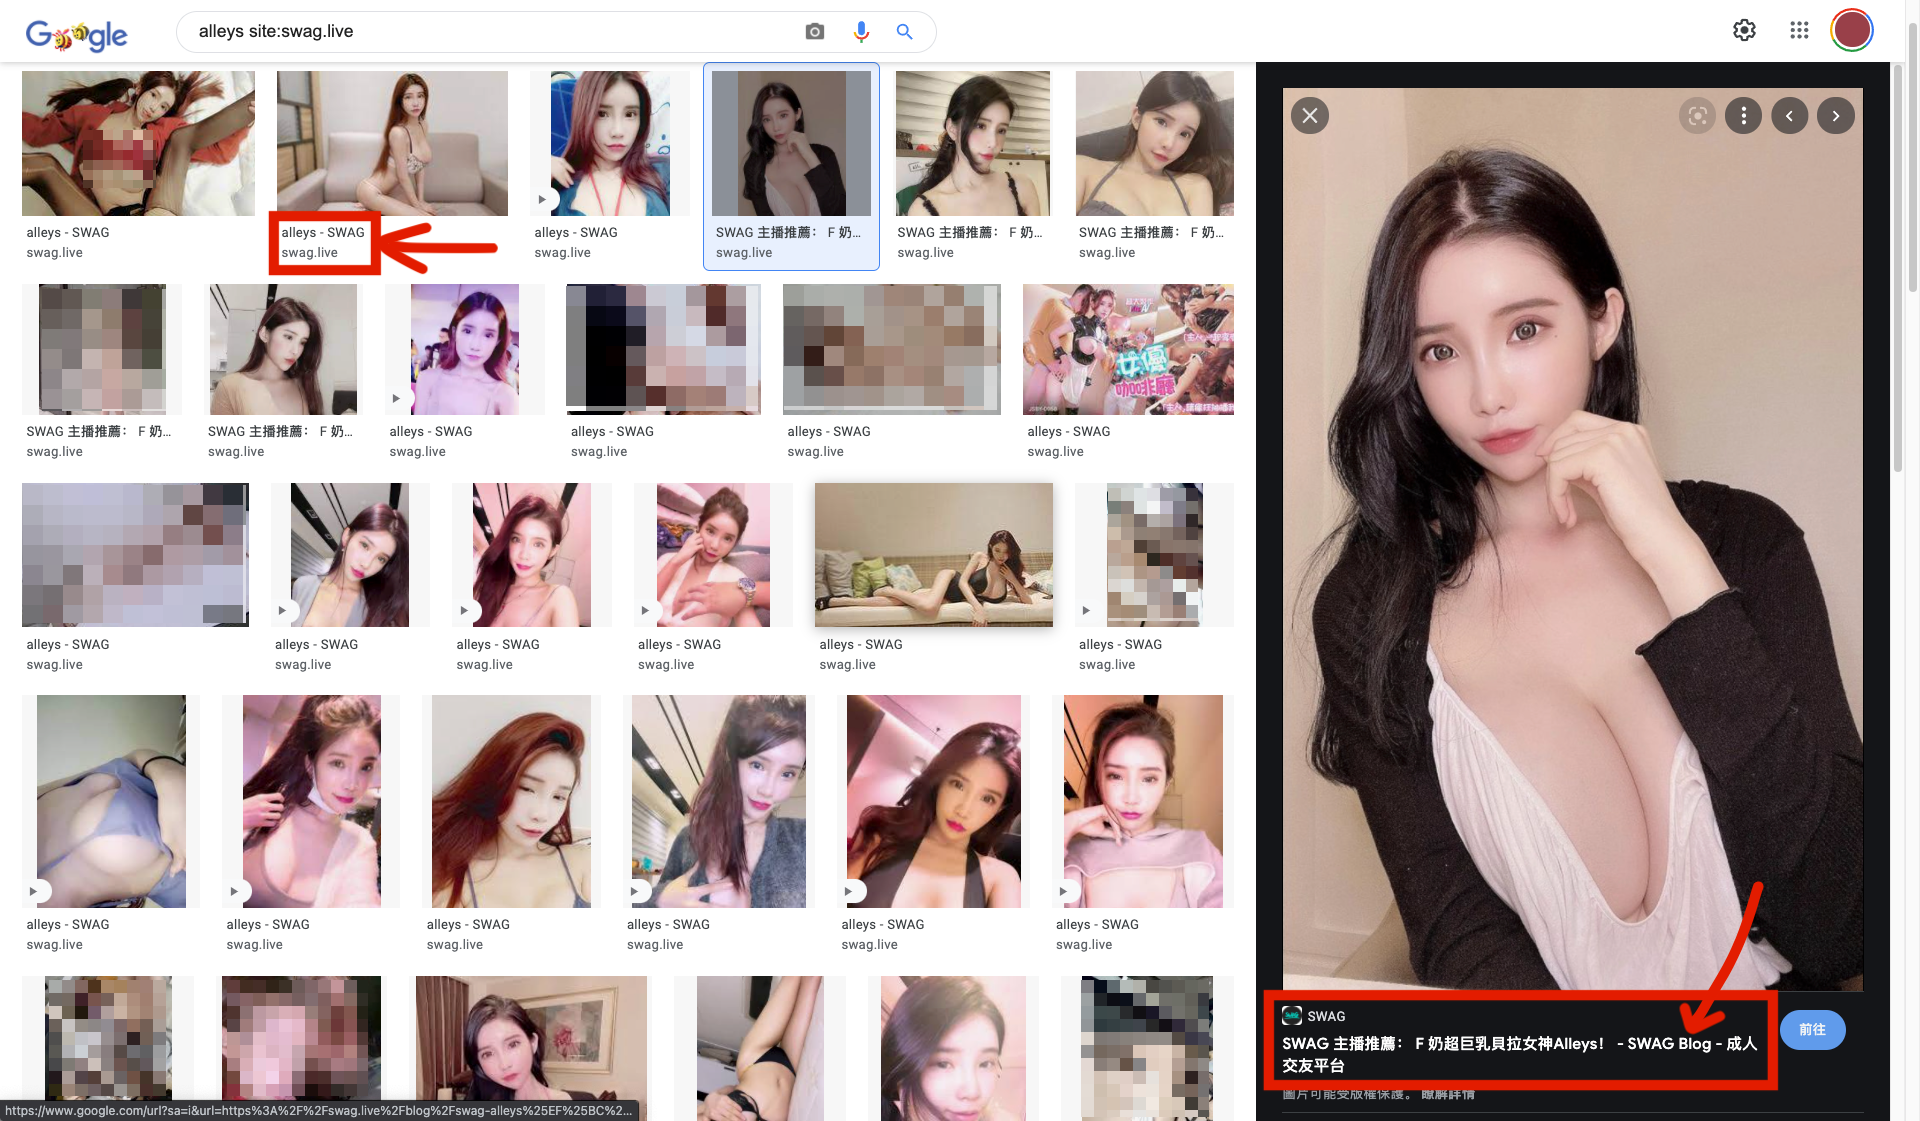This screenshot has height=1121, width=1920.
Task: Click the Google Lens icon in preview
Action: [x=1697, y=116]
